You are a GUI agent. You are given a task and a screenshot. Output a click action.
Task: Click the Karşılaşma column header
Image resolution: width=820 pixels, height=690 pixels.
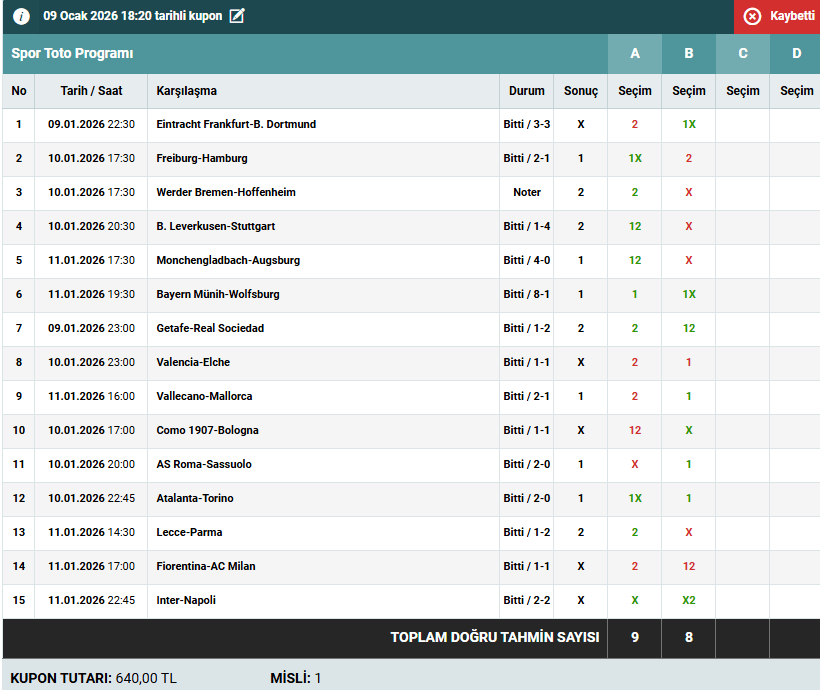(x=187, y=91)
